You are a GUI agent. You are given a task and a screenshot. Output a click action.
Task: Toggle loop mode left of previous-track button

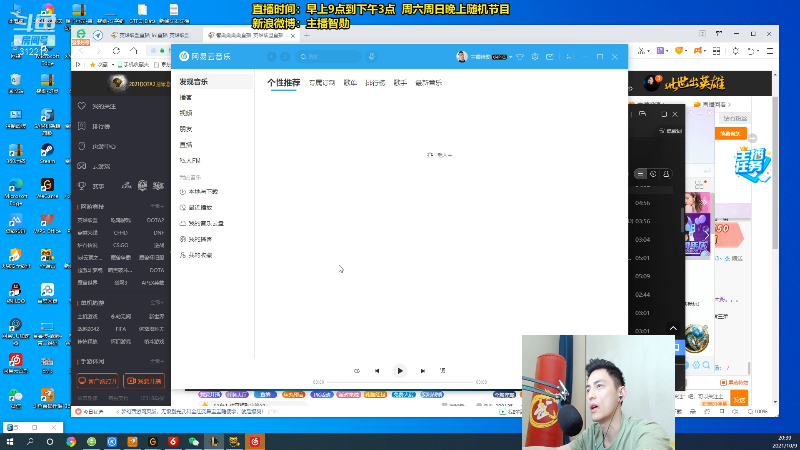(357, 371)
